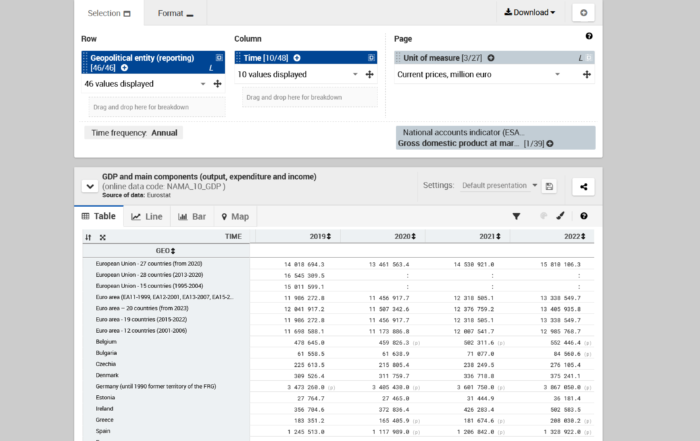700x441 pixels.
Task: Click National accounts indicator dimension block
Action: [x=496, y=138]
